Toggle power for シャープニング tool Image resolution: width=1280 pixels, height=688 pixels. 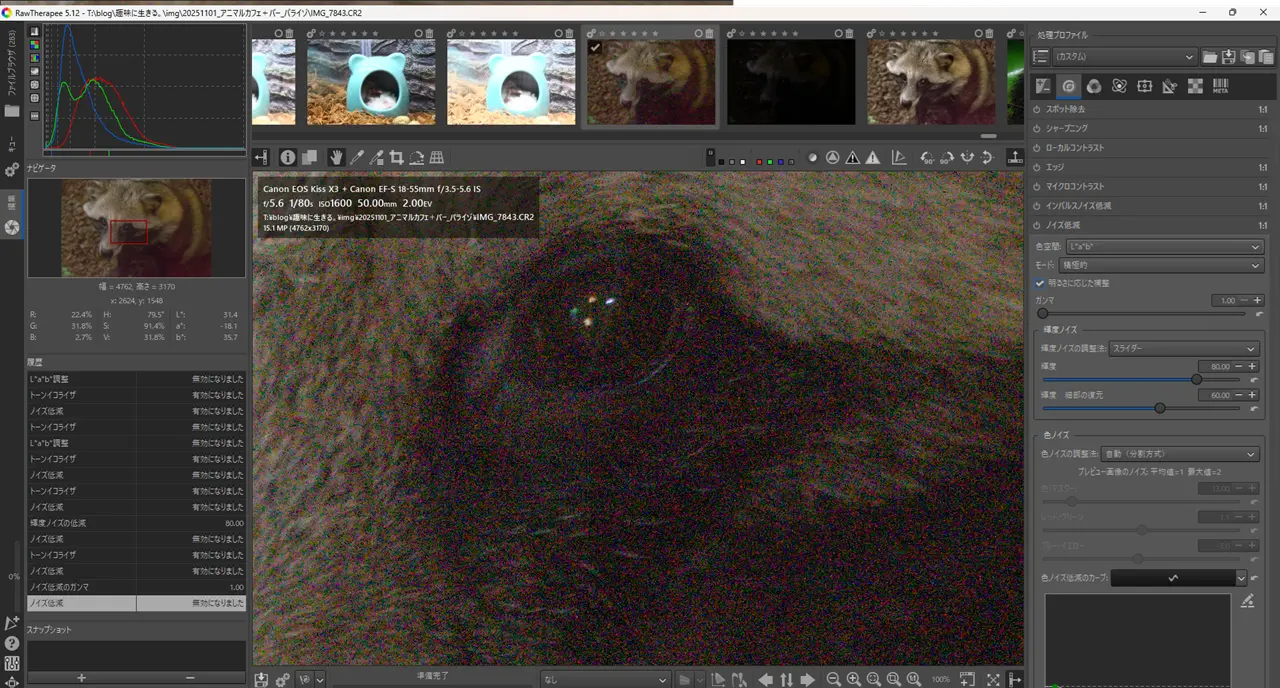[1039, 128]
